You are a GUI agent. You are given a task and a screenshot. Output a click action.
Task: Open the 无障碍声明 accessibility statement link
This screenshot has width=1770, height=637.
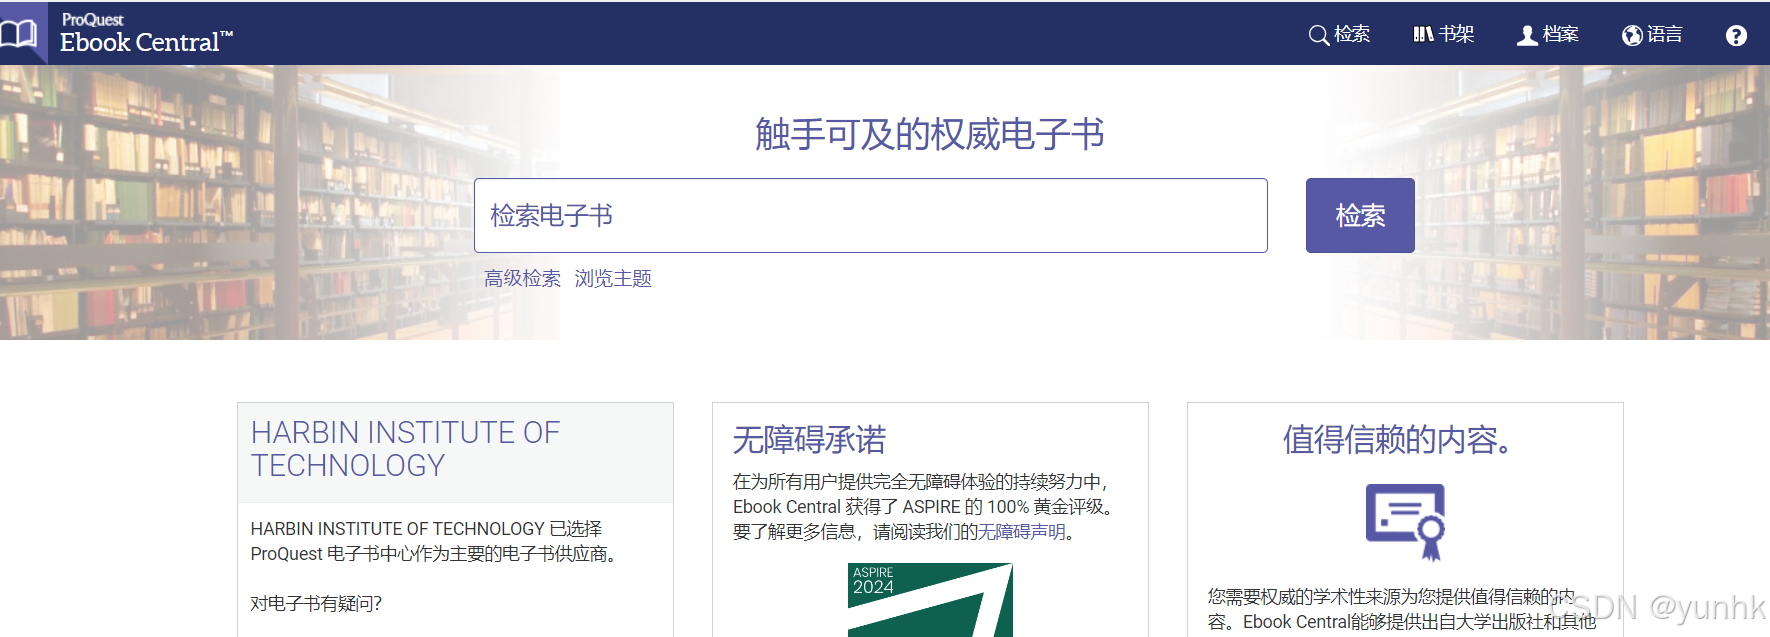(x=1021, y=532)
